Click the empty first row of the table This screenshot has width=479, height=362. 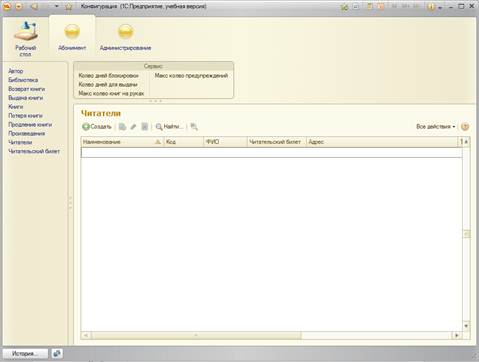tap(272, 153)
